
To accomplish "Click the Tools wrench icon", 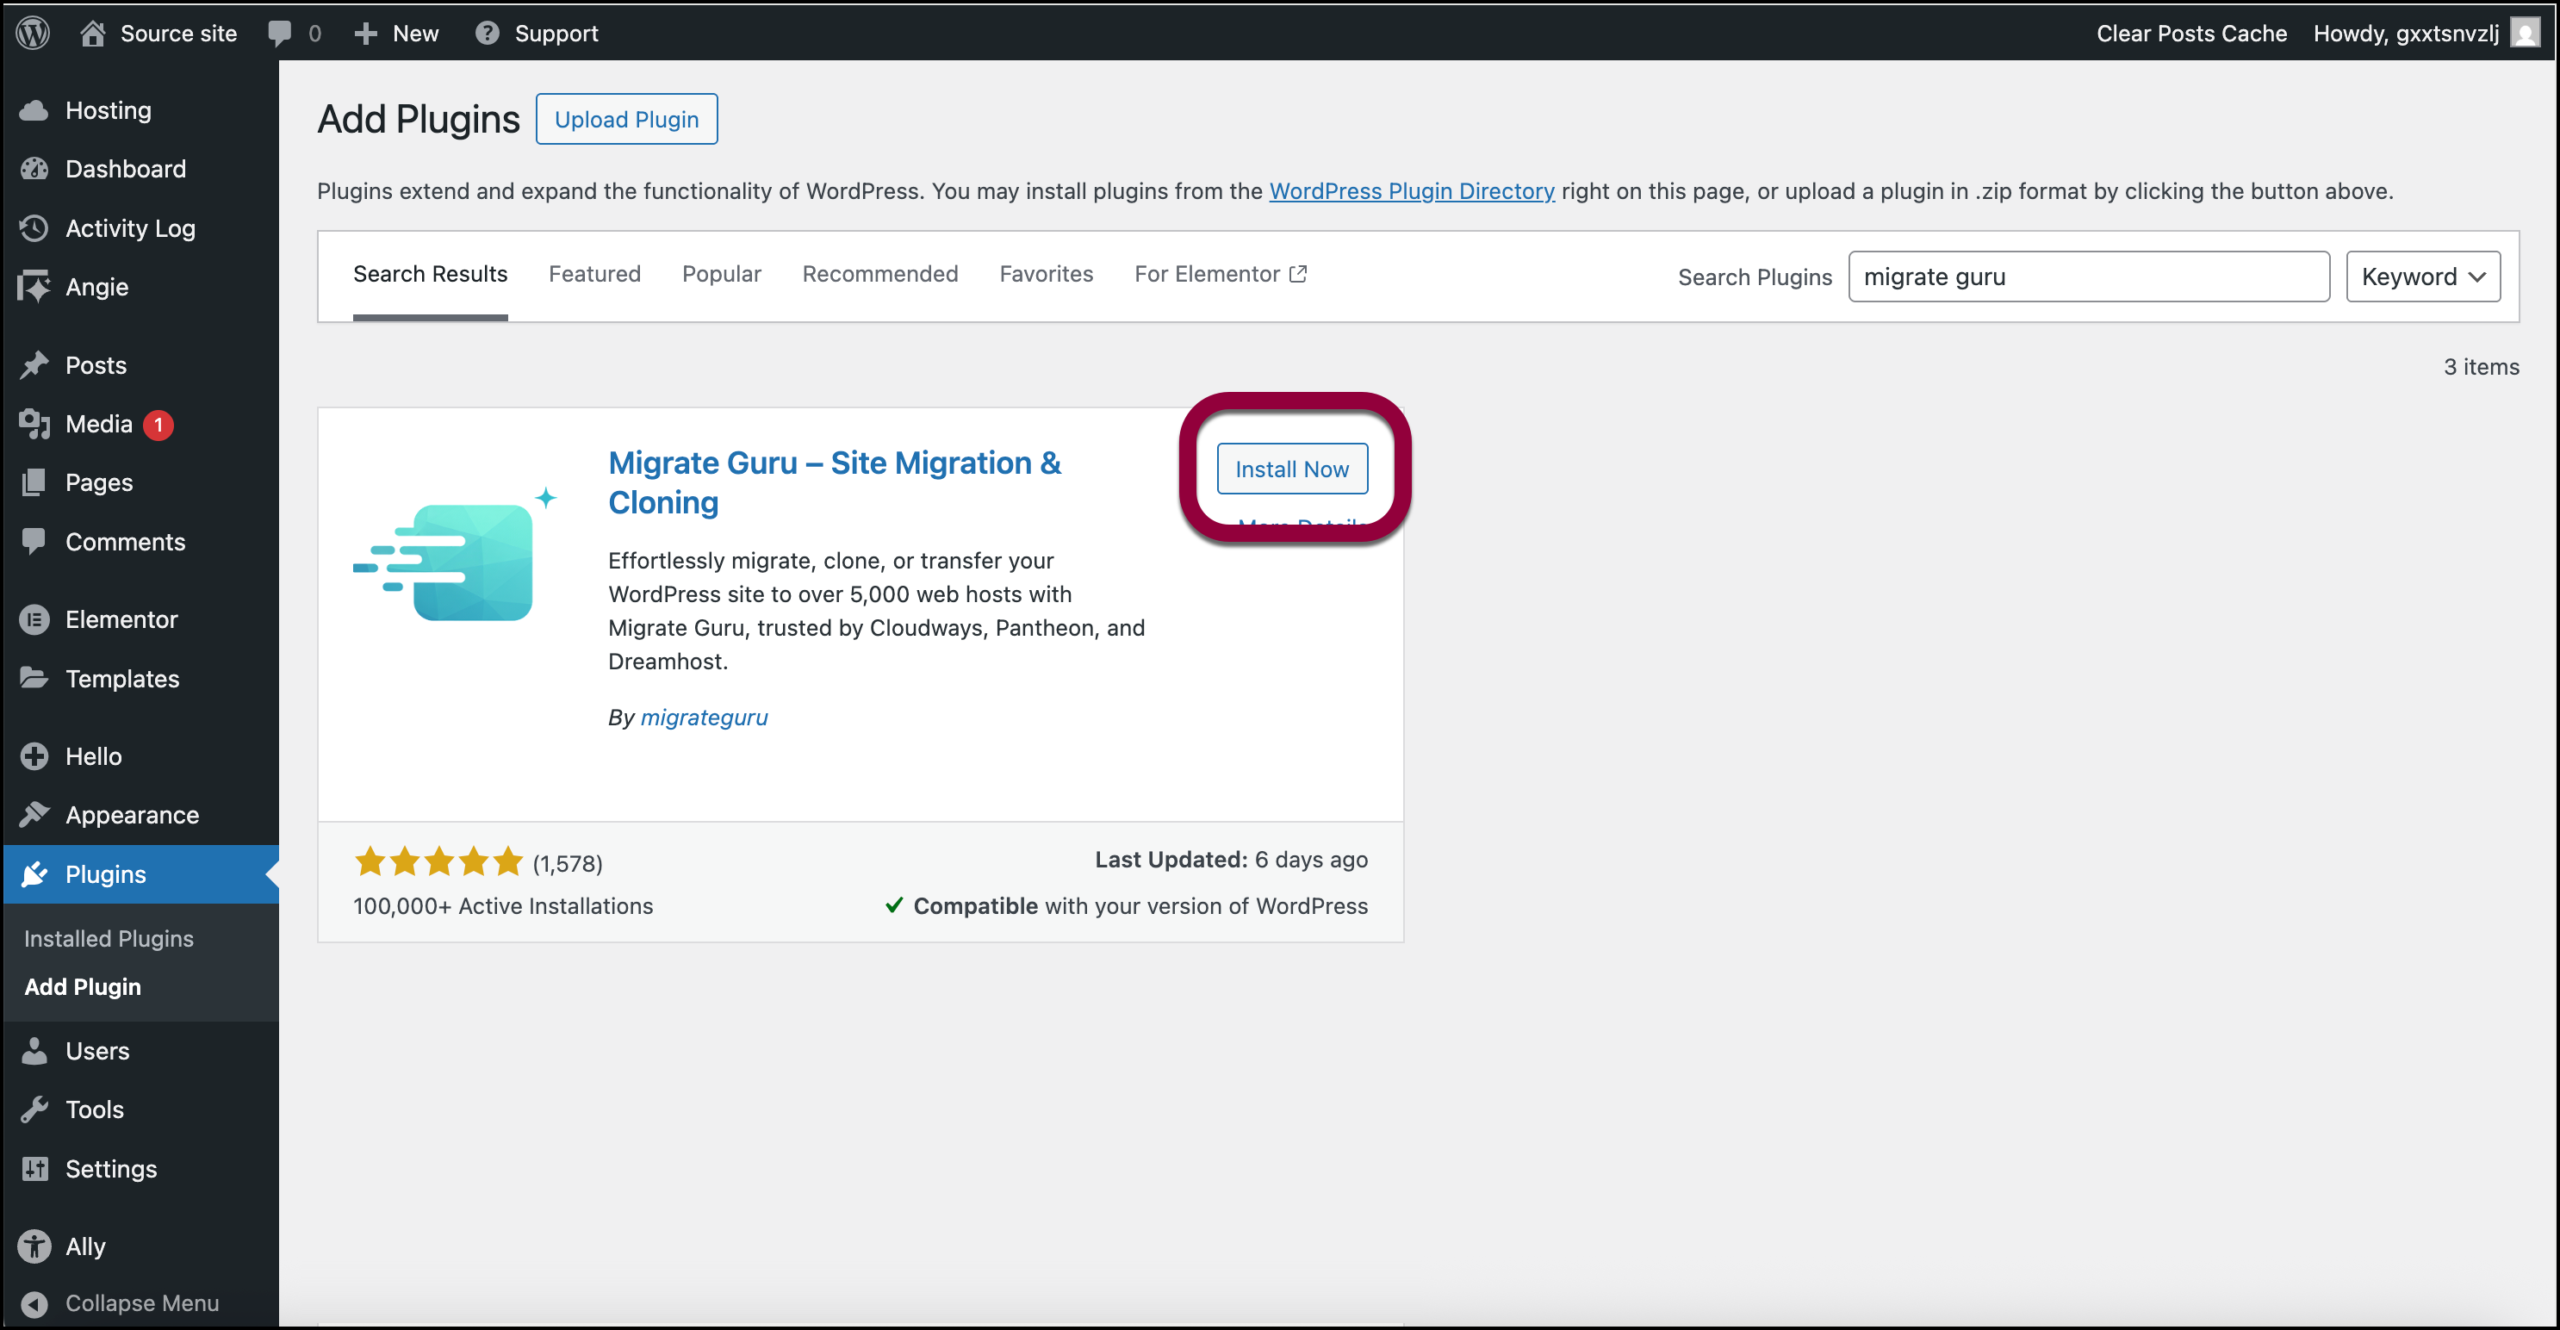I will pyautogui.click(x=34, y=1110).
